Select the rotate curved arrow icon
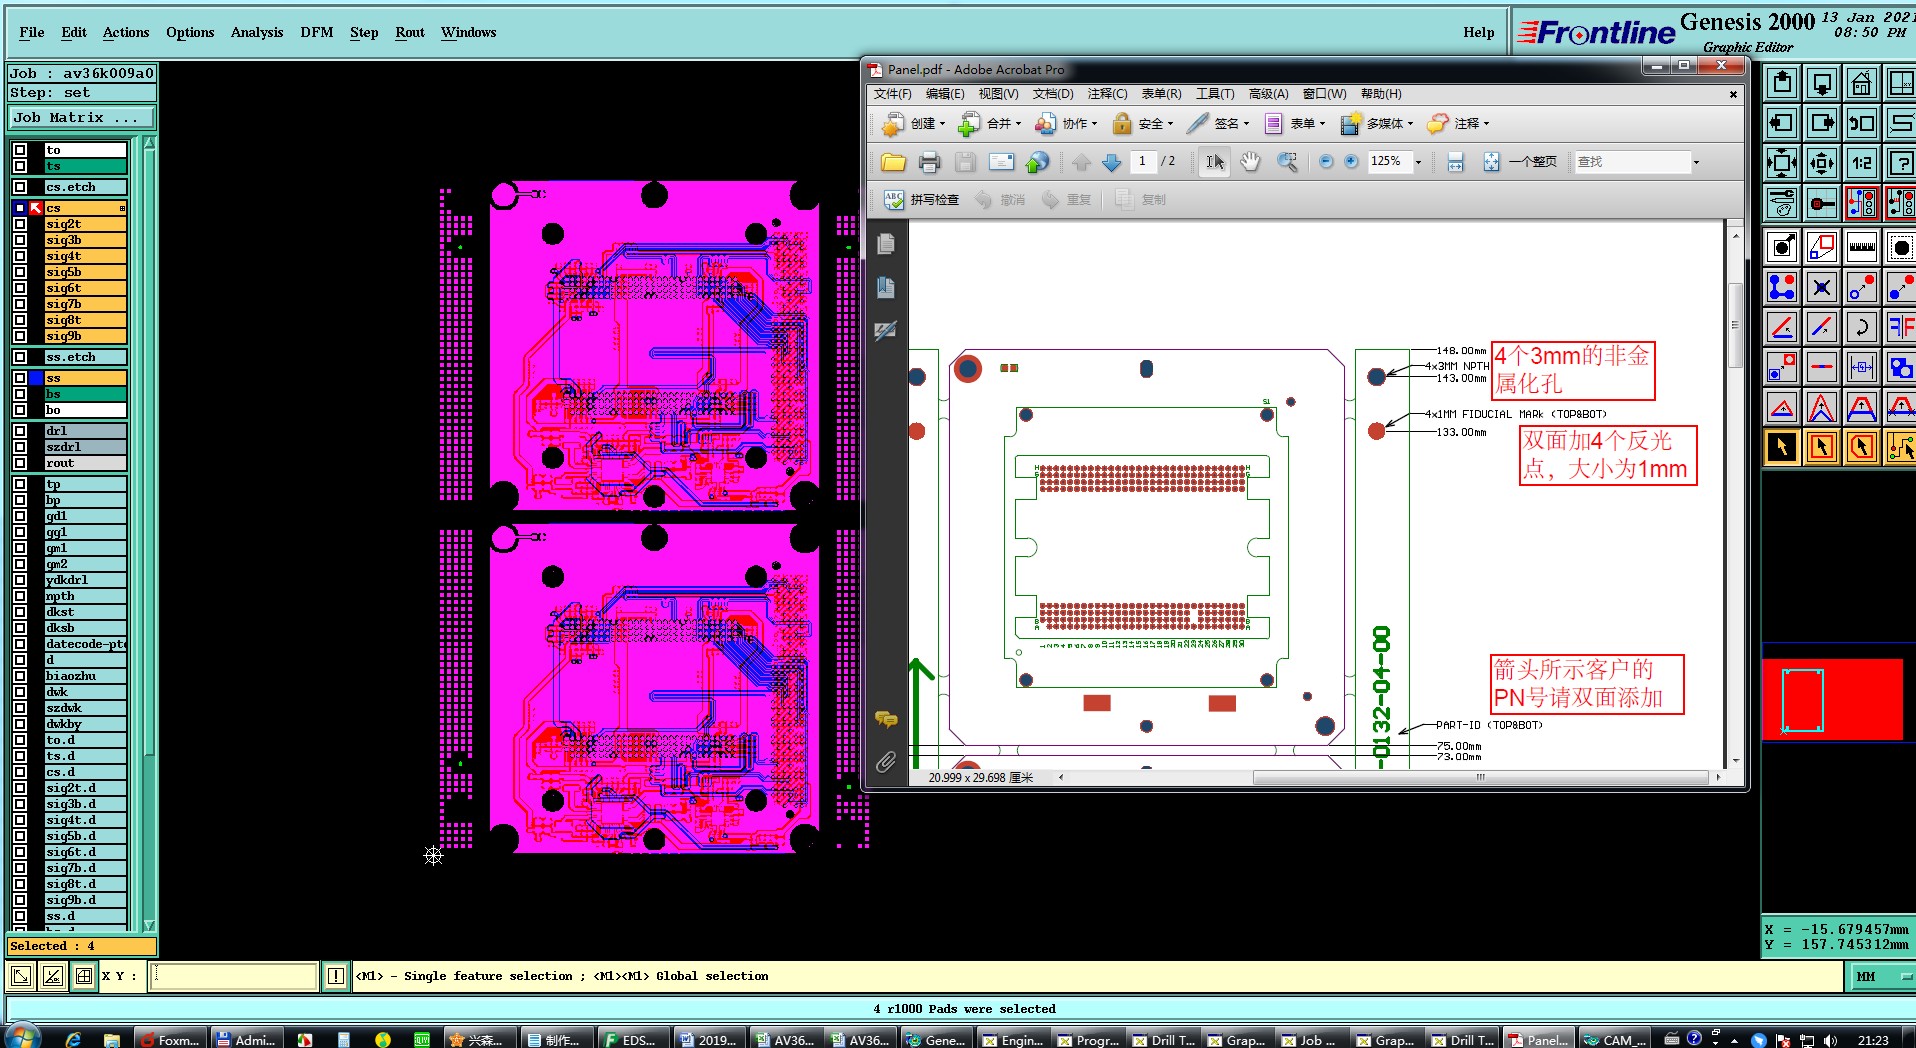 click(x=1861, y=327)
